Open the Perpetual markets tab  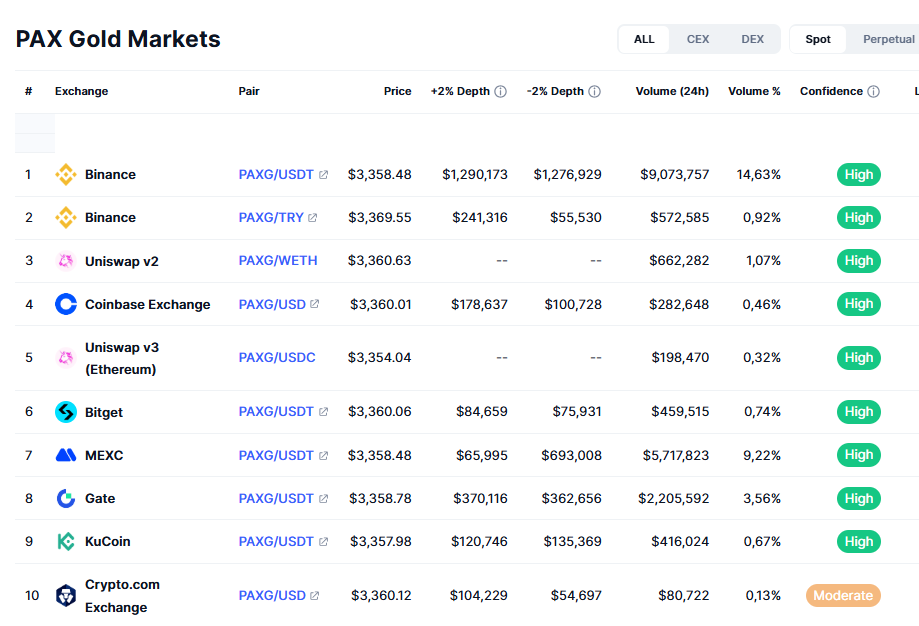click(x=888, y=39)
